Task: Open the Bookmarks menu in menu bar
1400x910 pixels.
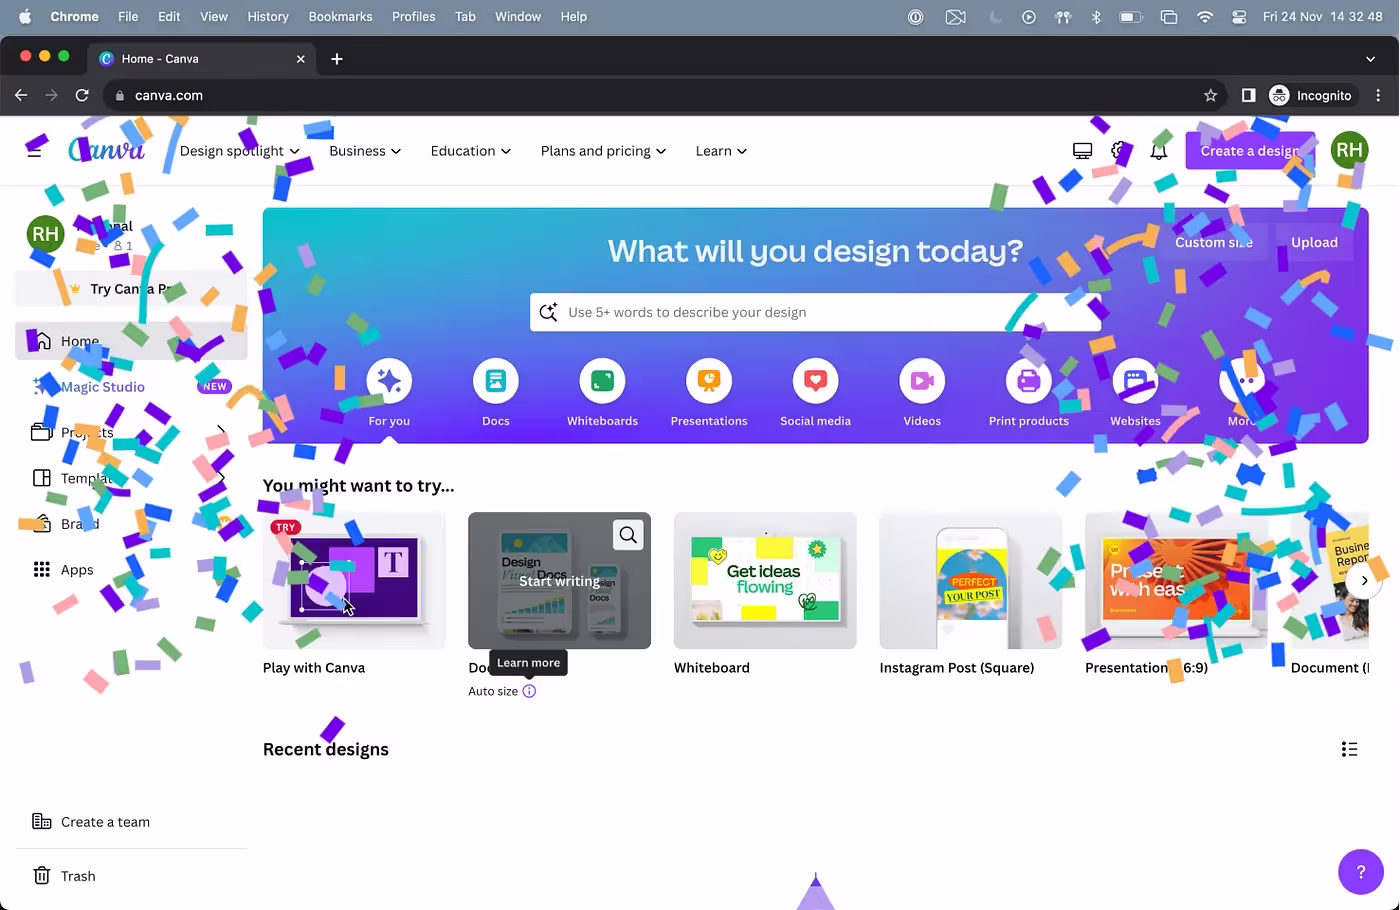Action: pyautogui.click(x=340, y=17)
